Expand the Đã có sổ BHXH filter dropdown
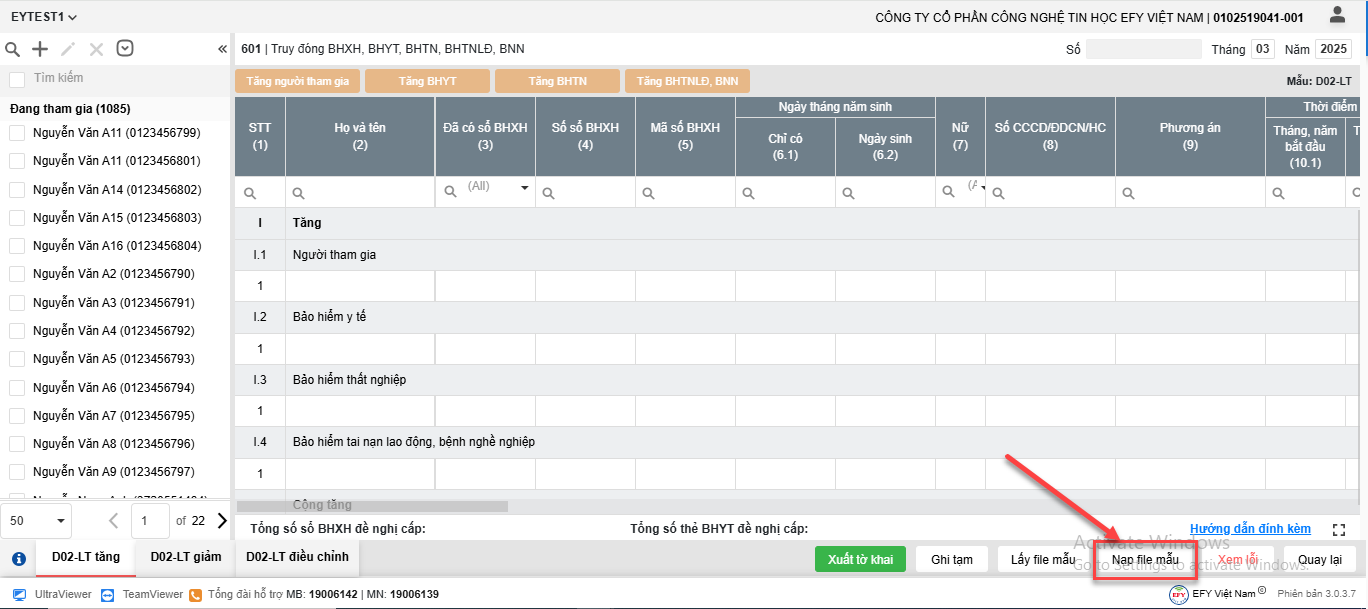1368x609 pixels. pyautogui.click(x=524, y=188)
